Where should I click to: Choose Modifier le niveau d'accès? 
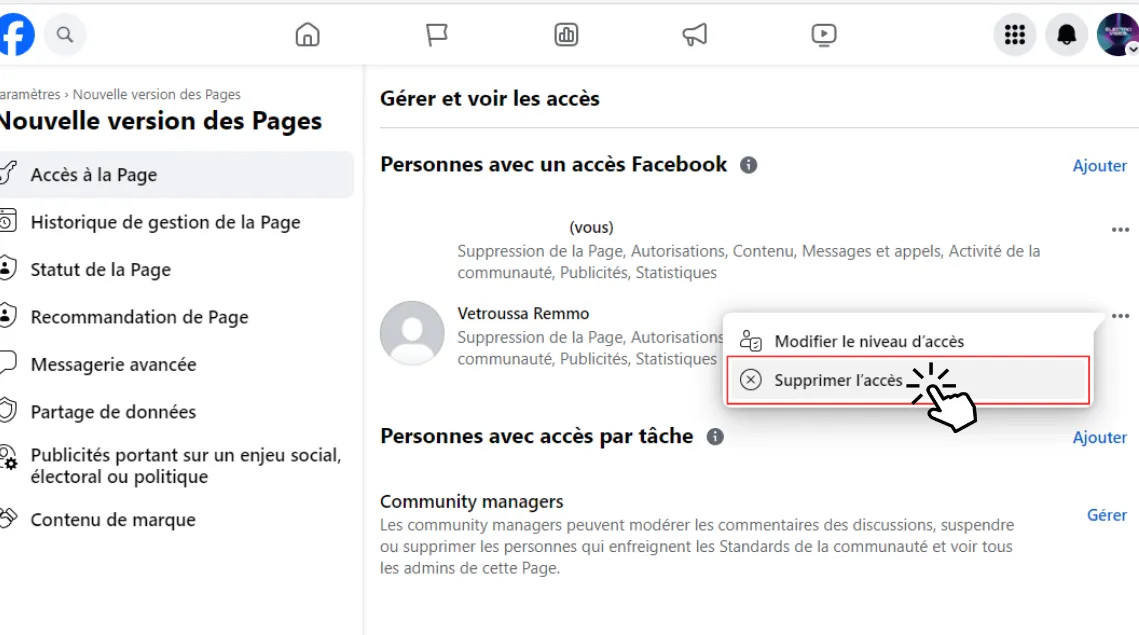[908, 341]
